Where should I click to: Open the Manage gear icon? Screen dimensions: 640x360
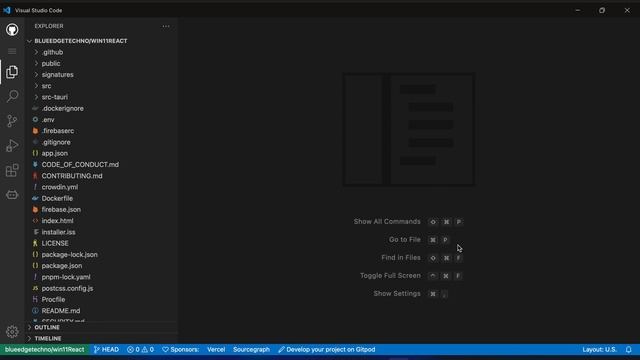pos(12,332)
